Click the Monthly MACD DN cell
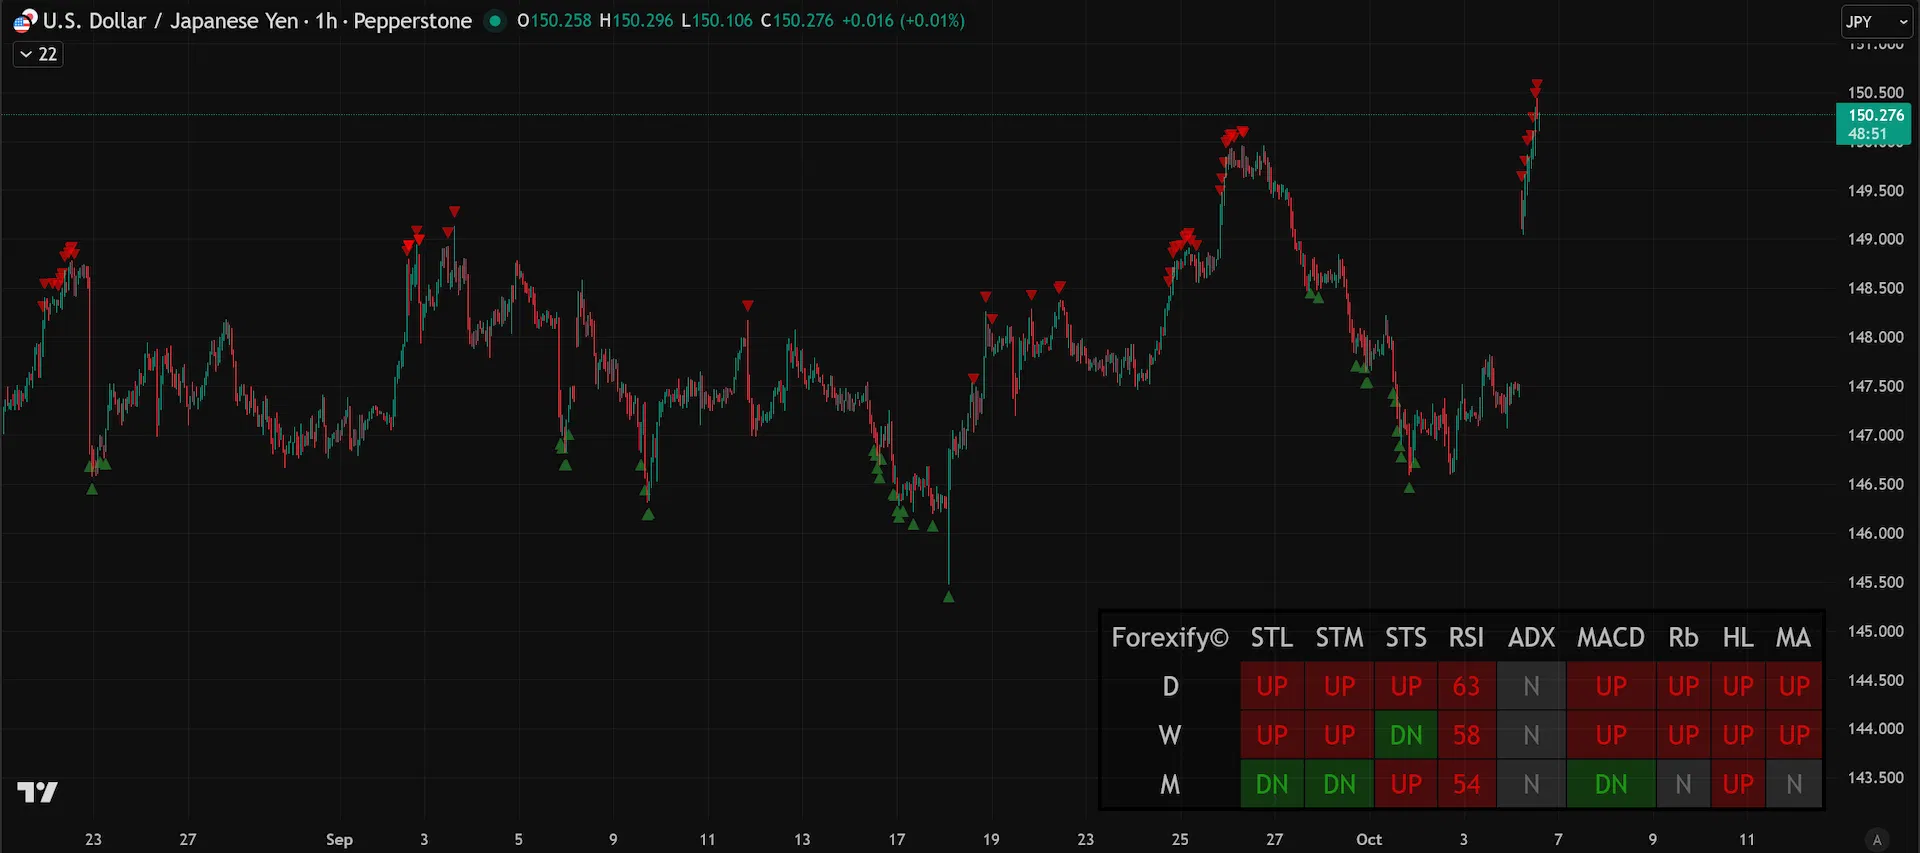The image size is (1920, 853). (x=1611, y=784)
